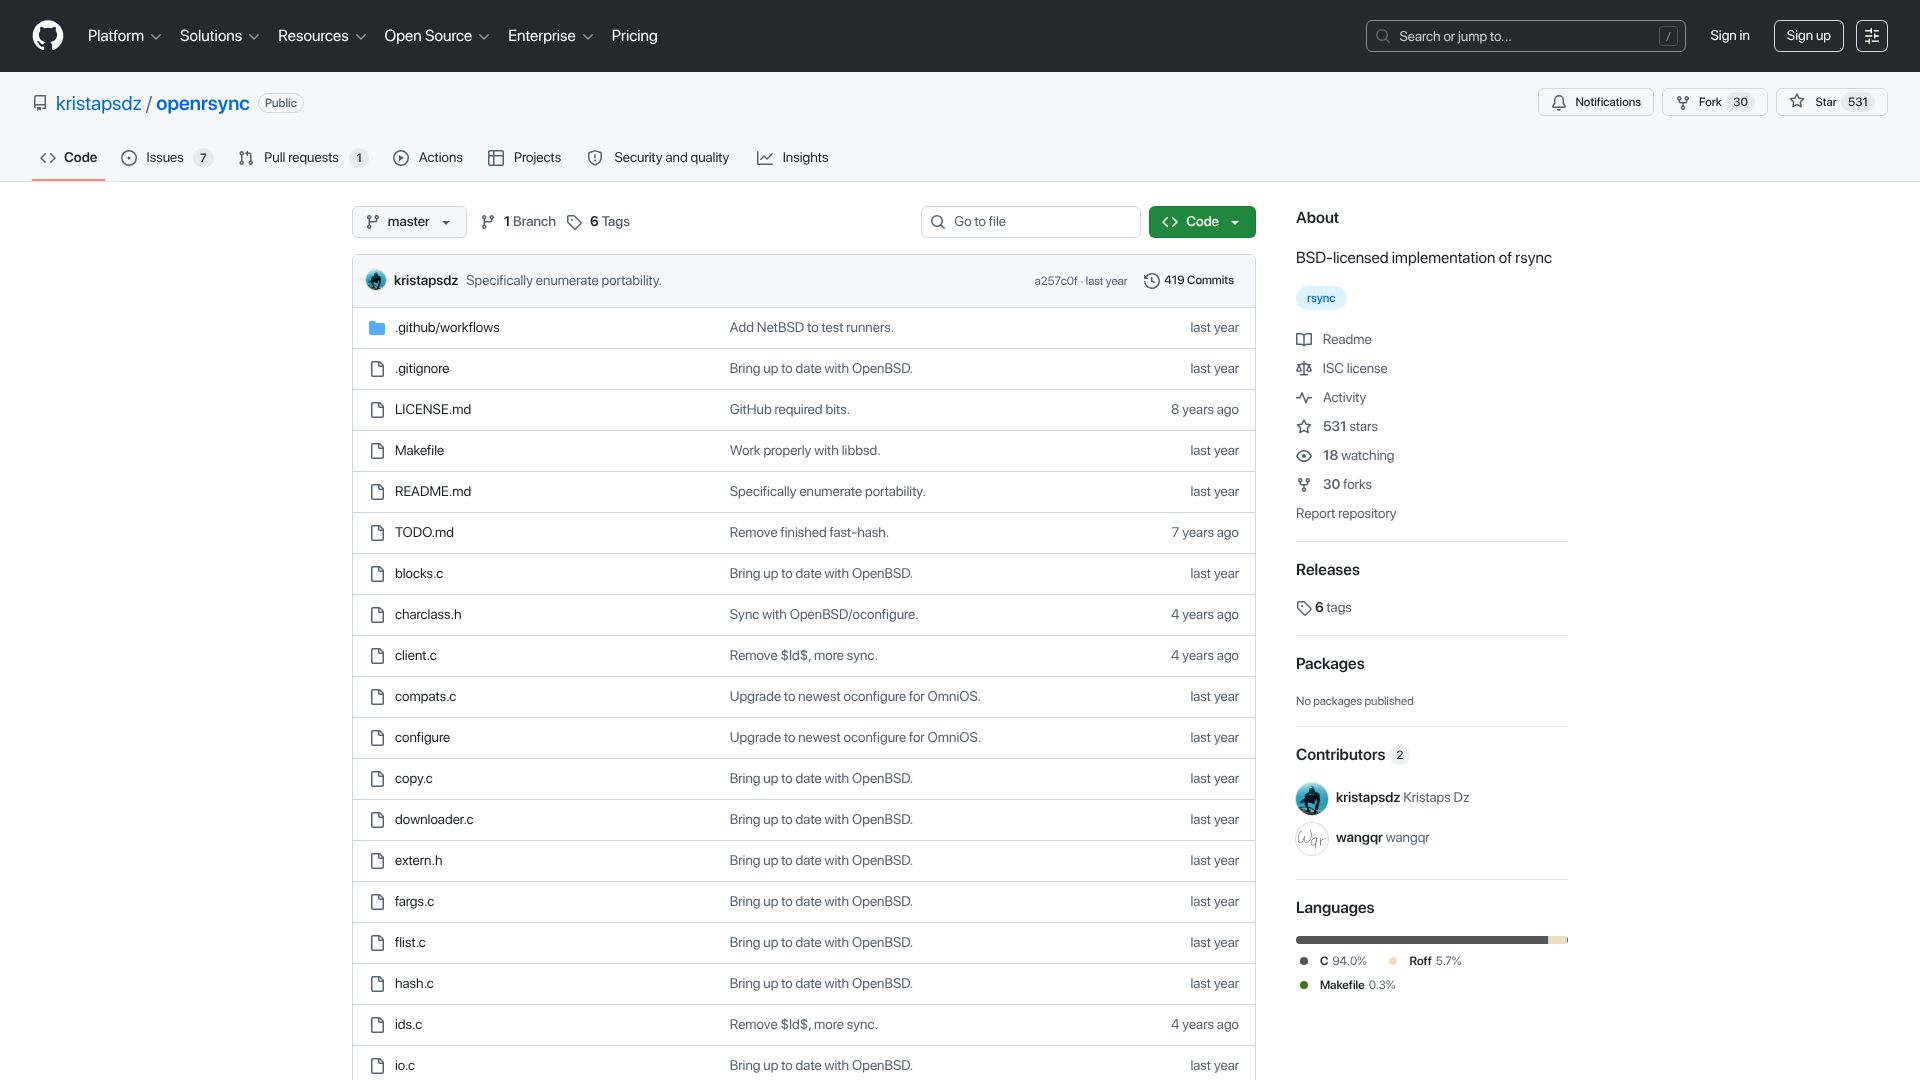The width and height of the screenshot is (1920, 1080).
Task: Switch to the Issues tab
Action: click(166, 158)
